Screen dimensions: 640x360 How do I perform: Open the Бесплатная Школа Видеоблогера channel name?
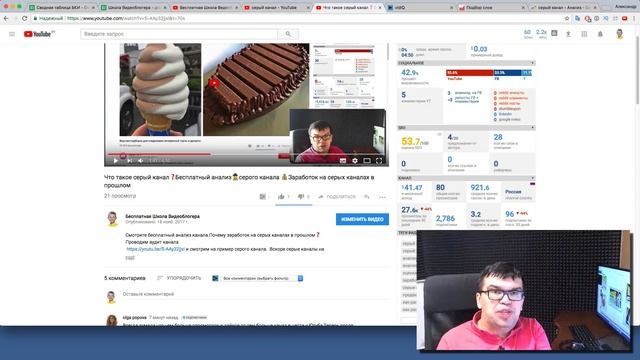[x=162, y=216]
